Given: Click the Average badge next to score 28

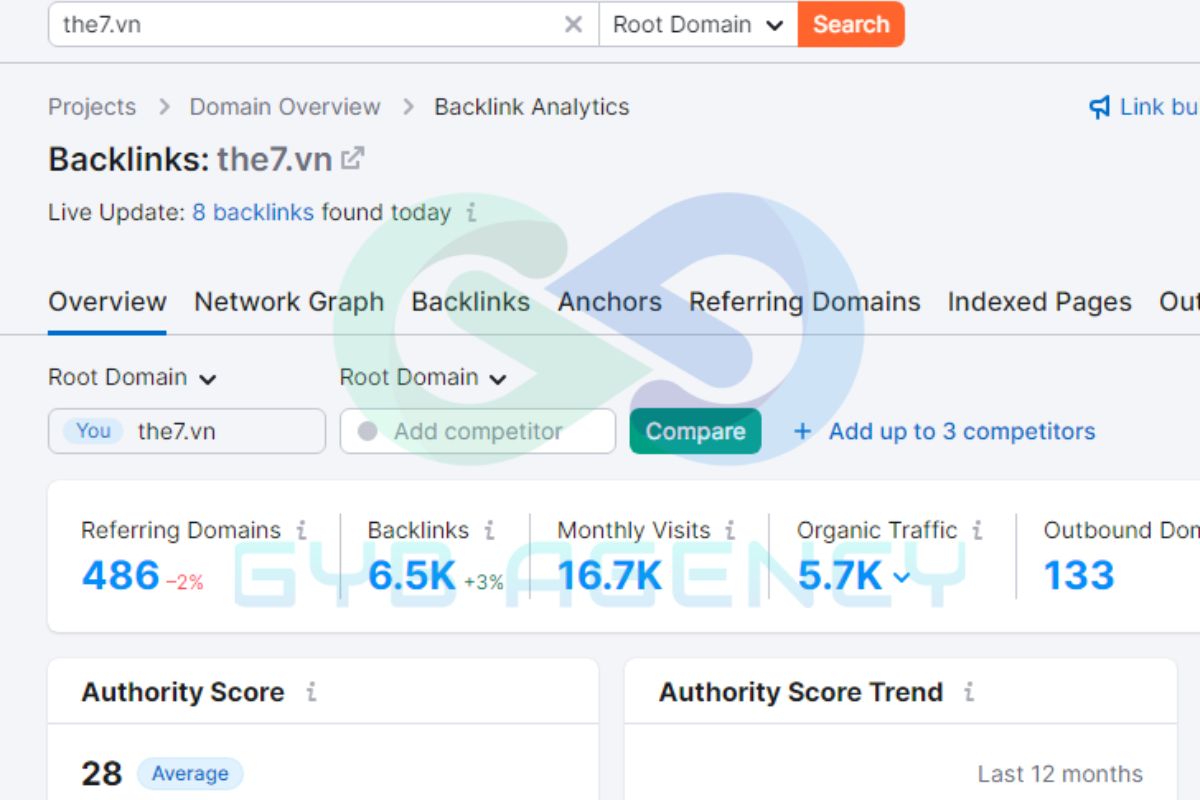Looking at the screenshot, I should 190,774.
